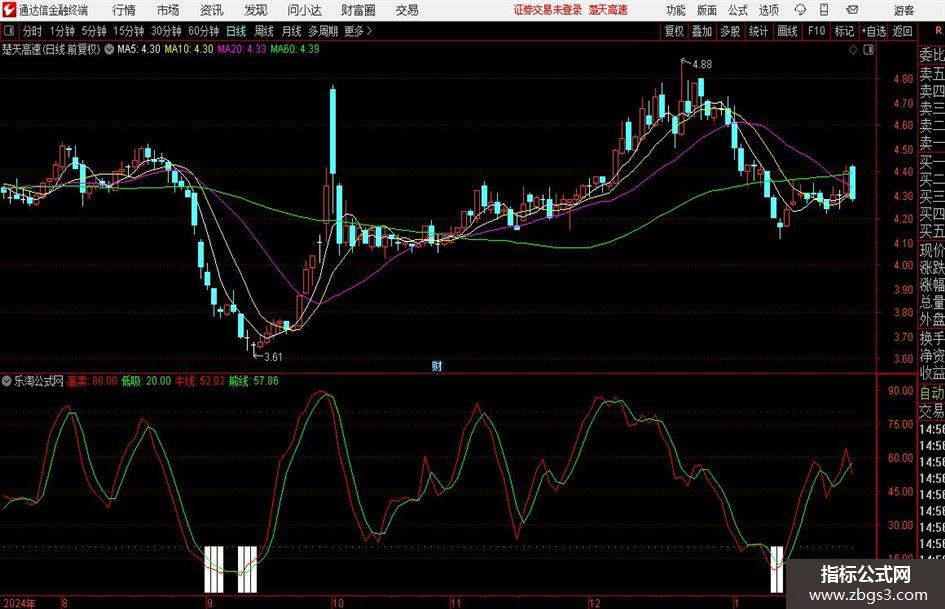Open the 功能 menu
945x609 pixels.
[x=676, y=10]
